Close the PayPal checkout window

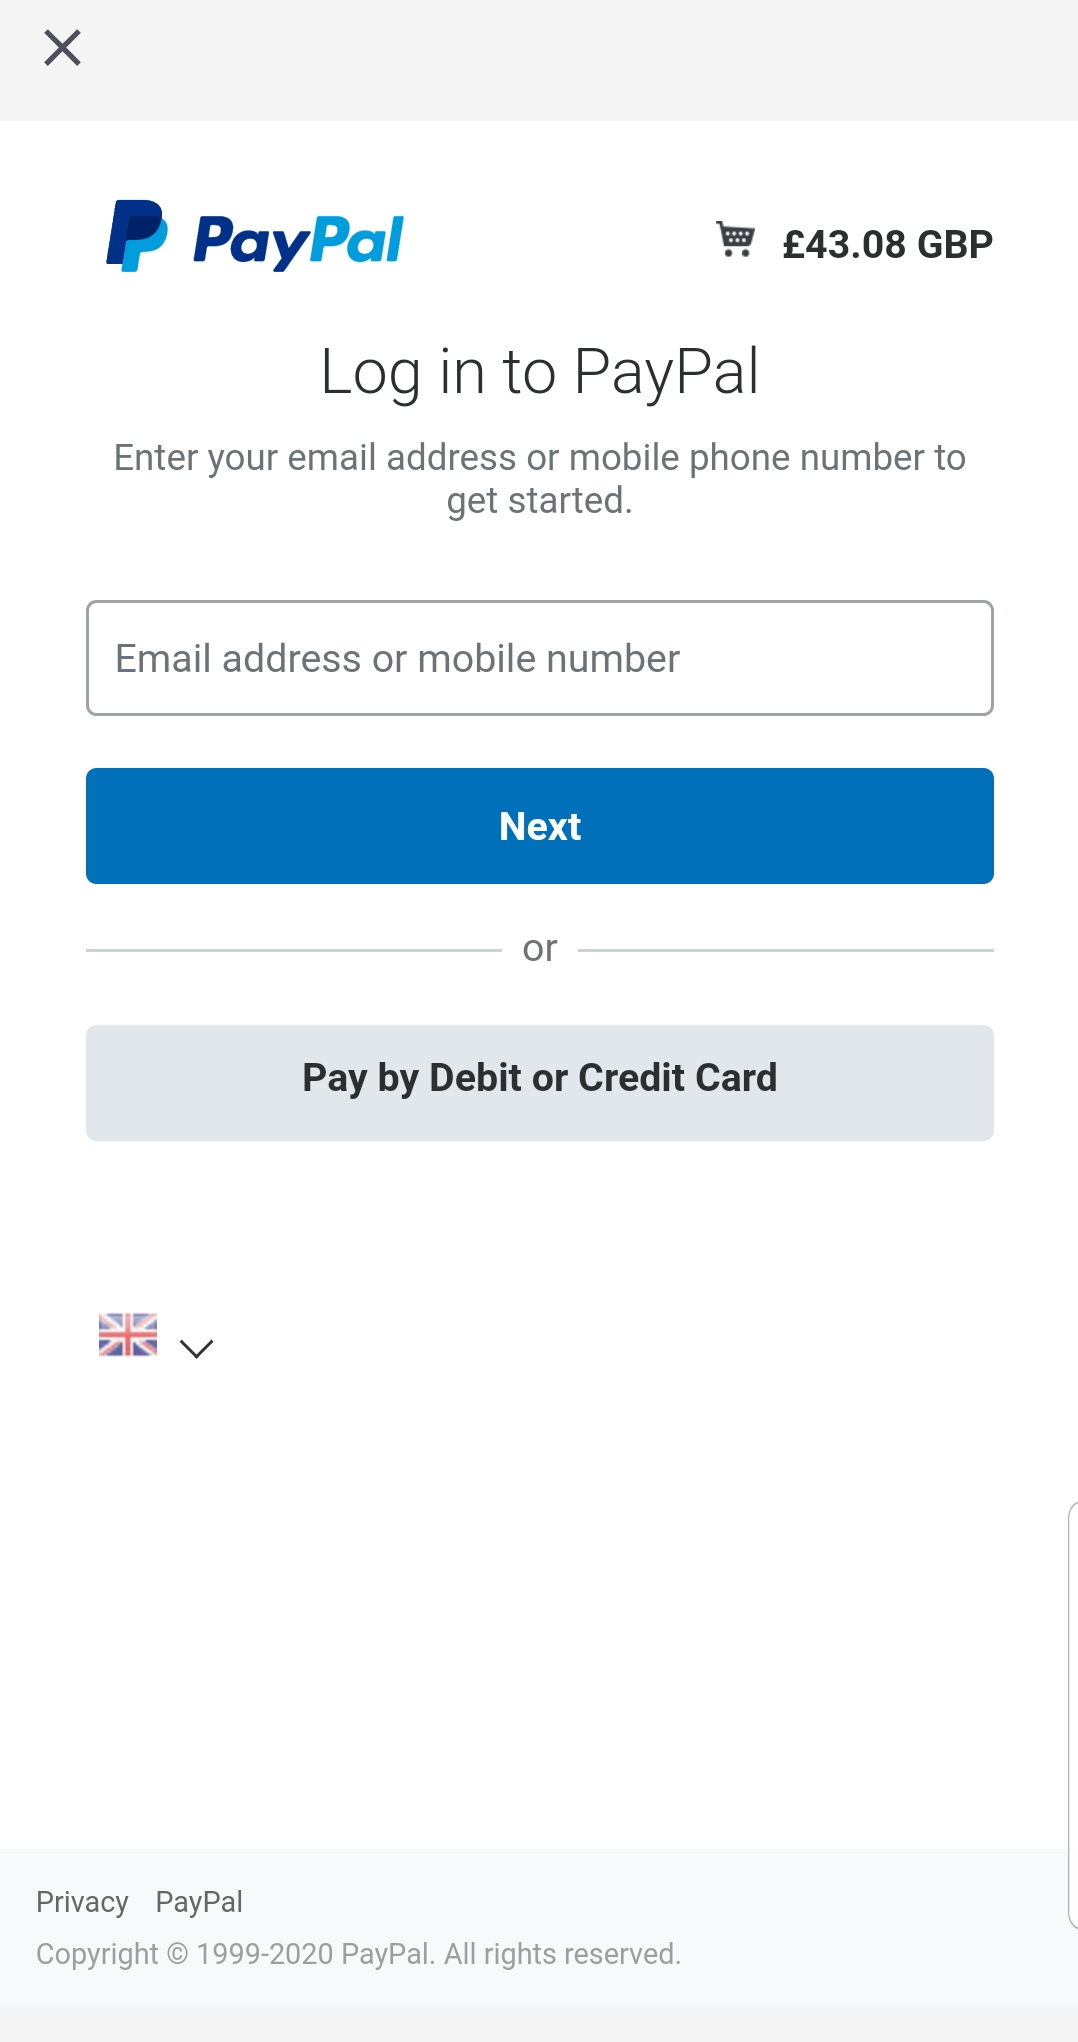(x=62, y=48)
